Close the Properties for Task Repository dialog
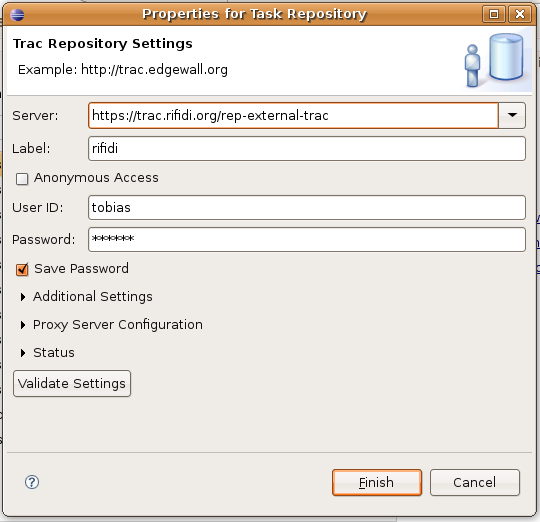This screenshot has width=540, height=522. click(x=520, y=14)
